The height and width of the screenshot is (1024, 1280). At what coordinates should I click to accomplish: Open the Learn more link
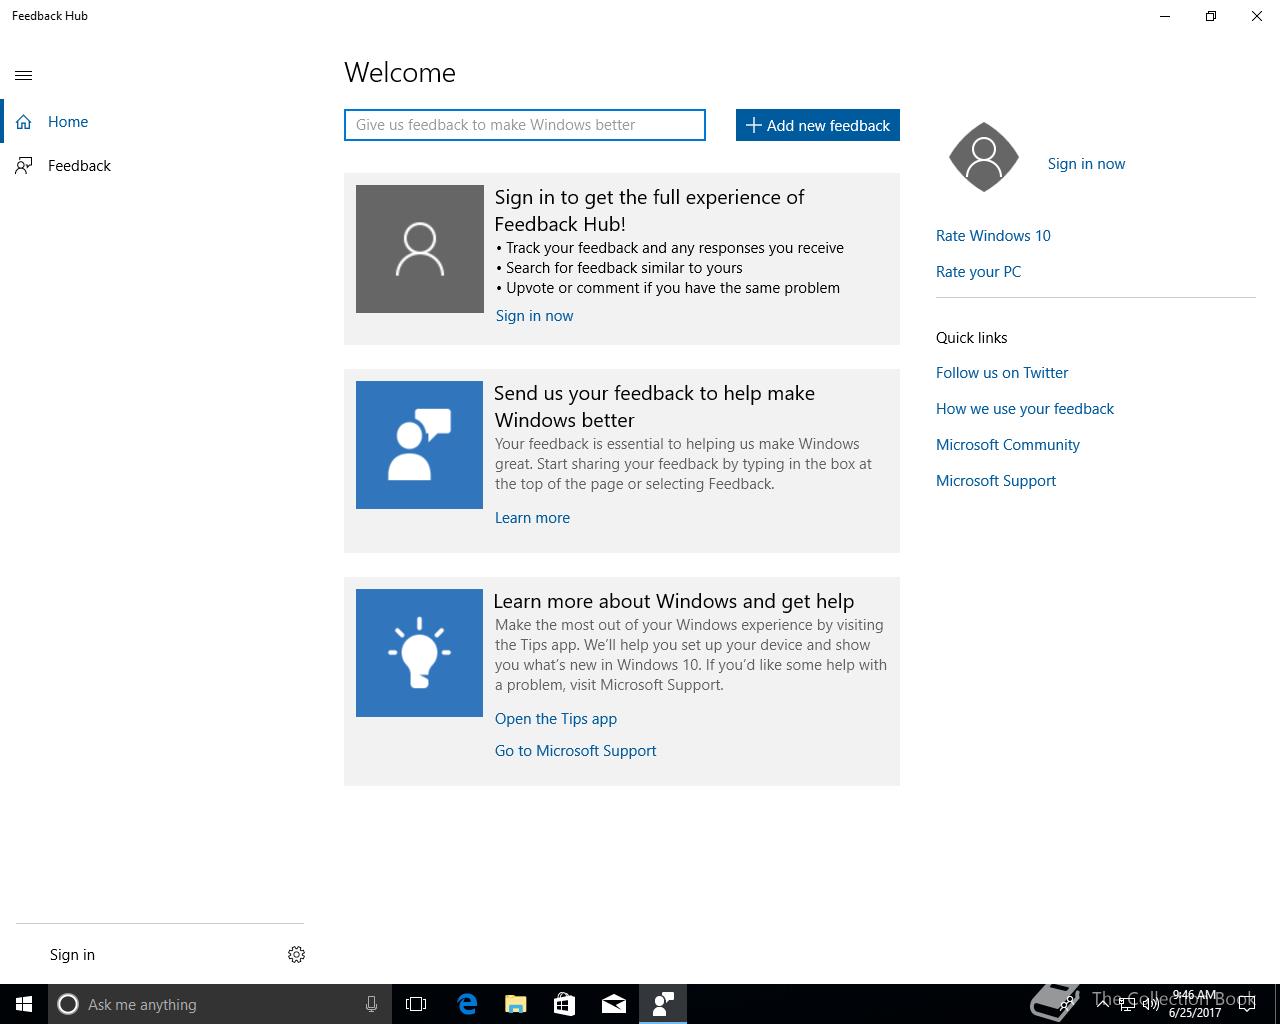tap(532, 518)
